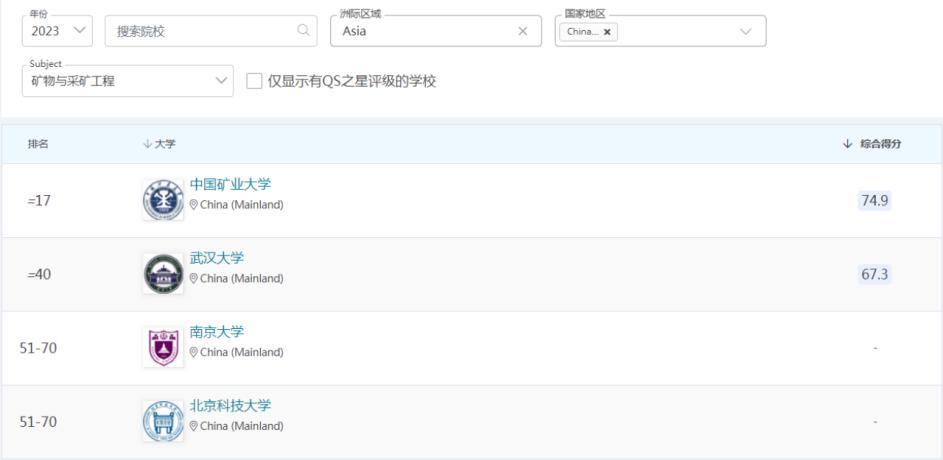Click the 洲际区域 Asia input field
The width and height of the screenshot is (943, 460).
coord(420,31)
